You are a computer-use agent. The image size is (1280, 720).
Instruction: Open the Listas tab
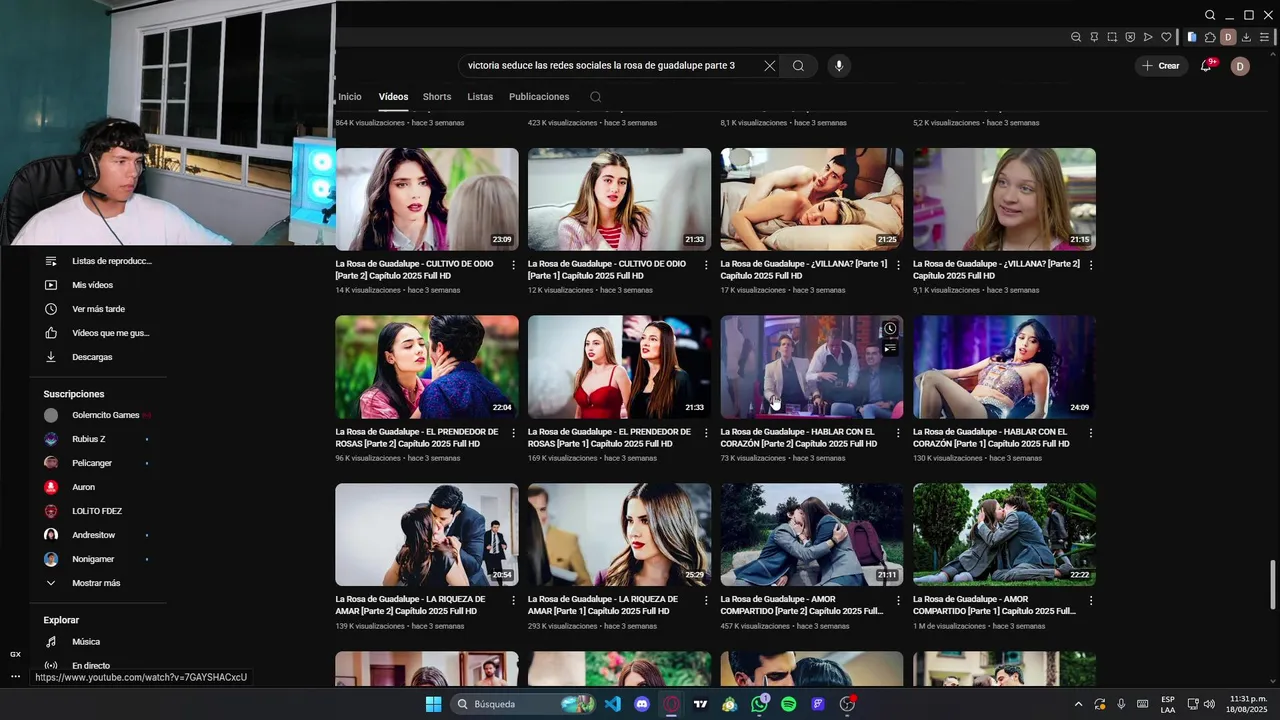point(480,97)
